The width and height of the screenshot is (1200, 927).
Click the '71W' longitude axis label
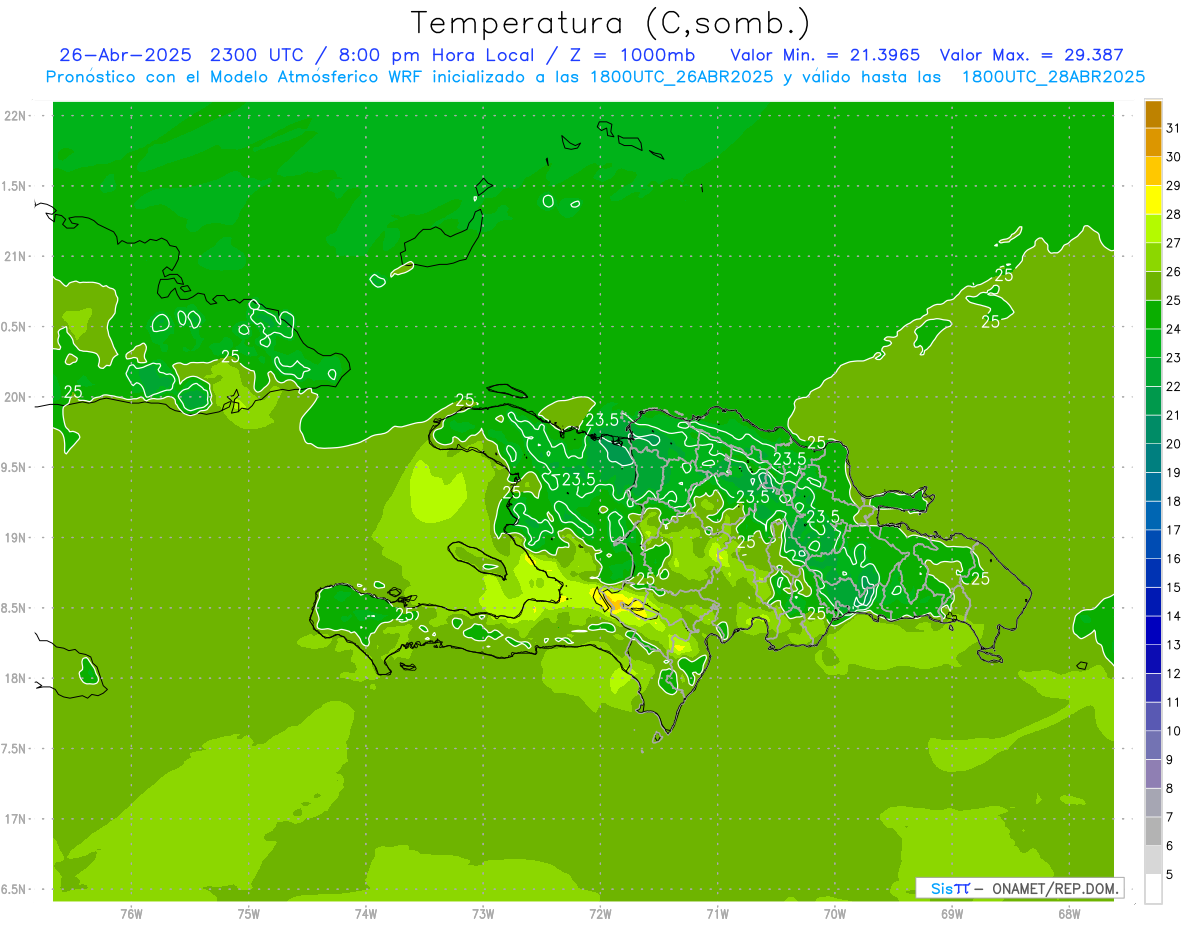717,914
